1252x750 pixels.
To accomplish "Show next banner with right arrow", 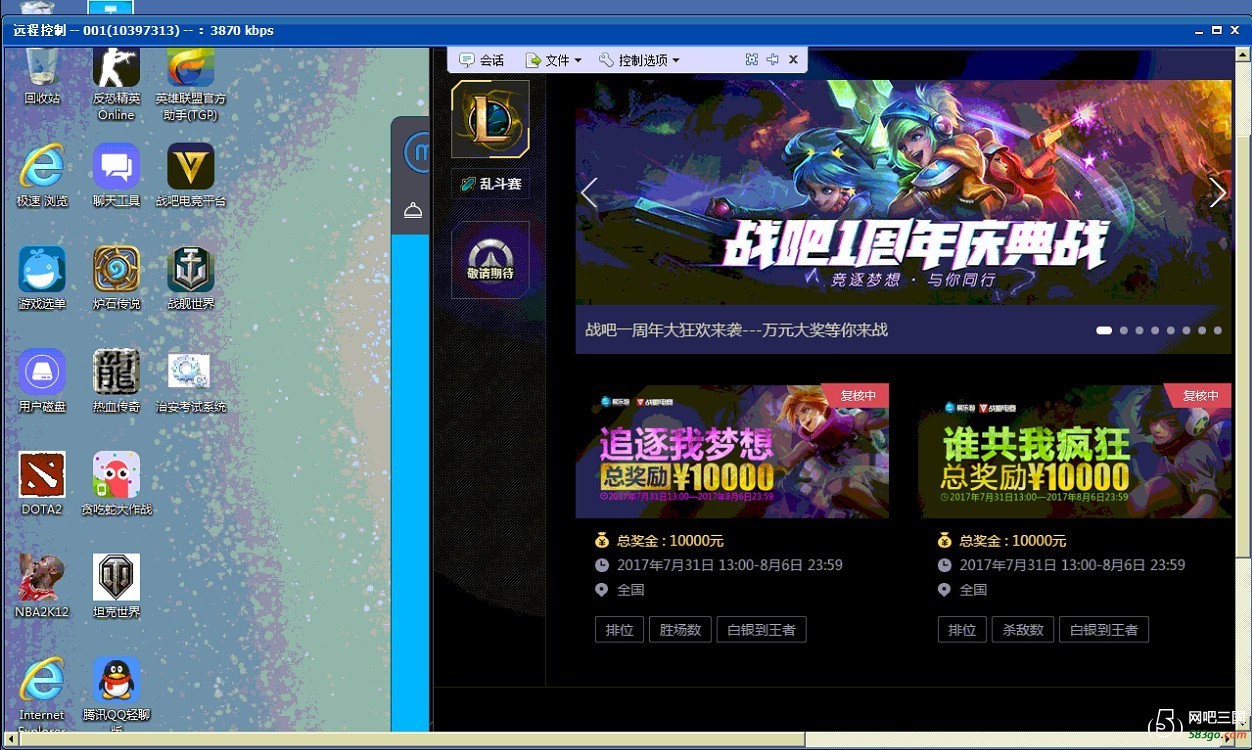I will [x=1217, y=193].
